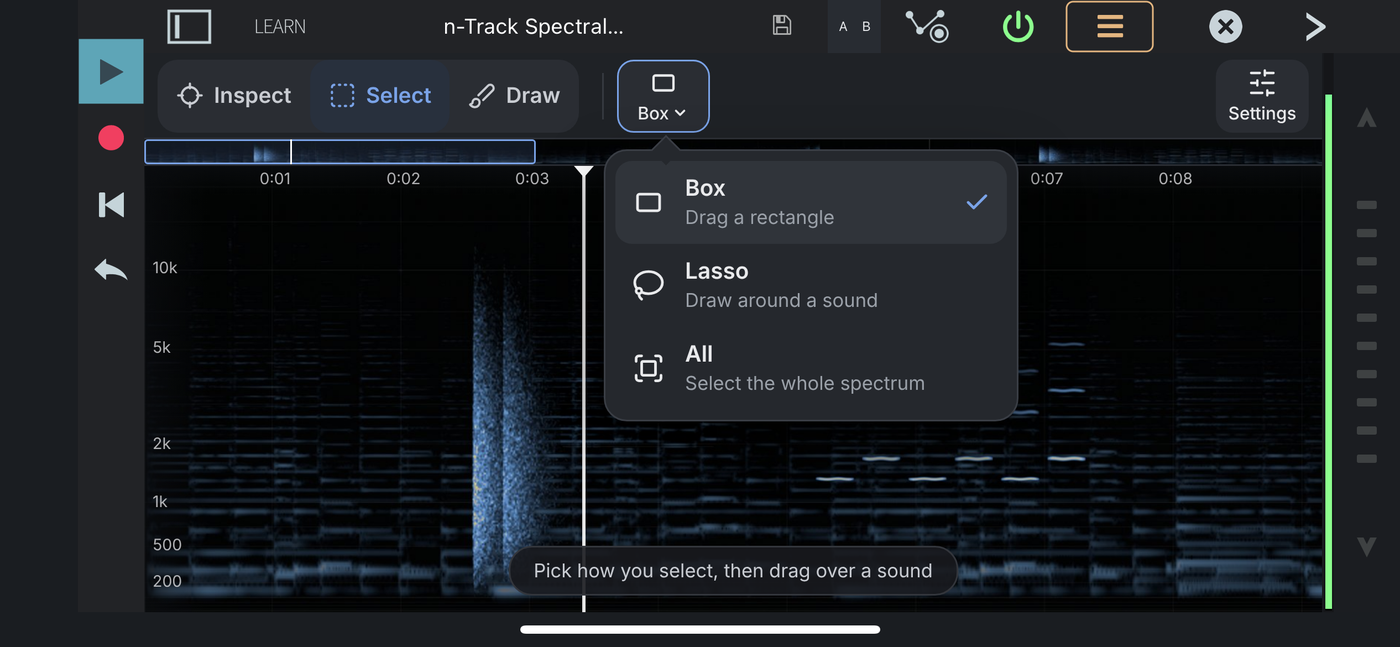Image resolution: width=1400 pixels, height=647 pixels.
Task: Click the vertical zoom tick slider
Action: [x=1366, y=332]
